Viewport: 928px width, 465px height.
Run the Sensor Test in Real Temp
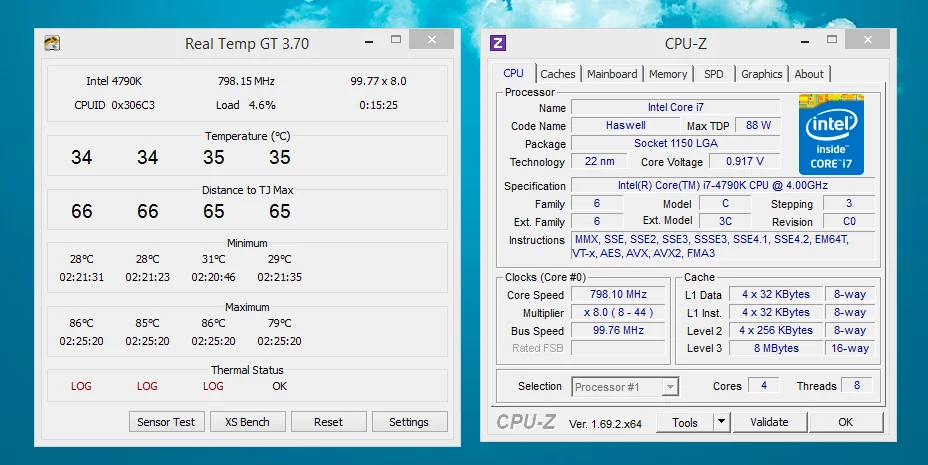pyautogui.click(x=166, y=422)
